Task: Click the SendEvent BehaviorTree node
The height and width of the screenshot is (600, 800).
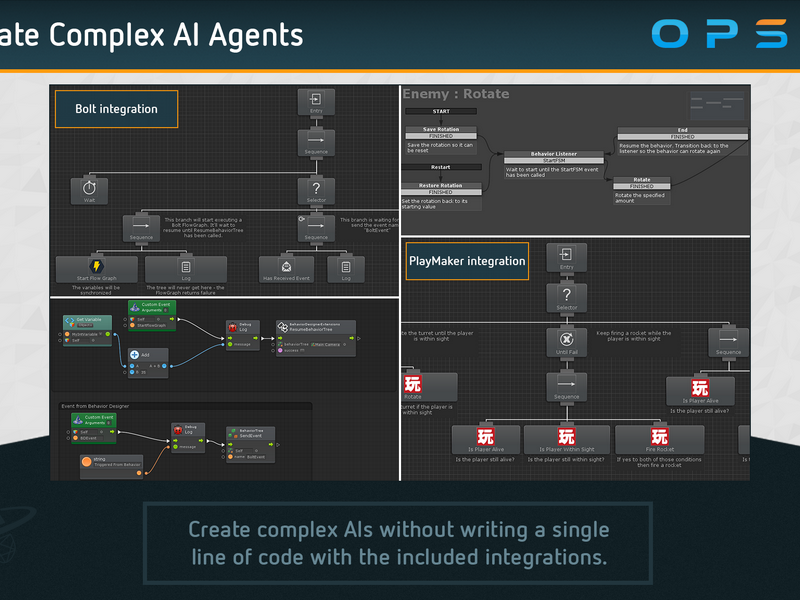Action: (x=251, y=445)
